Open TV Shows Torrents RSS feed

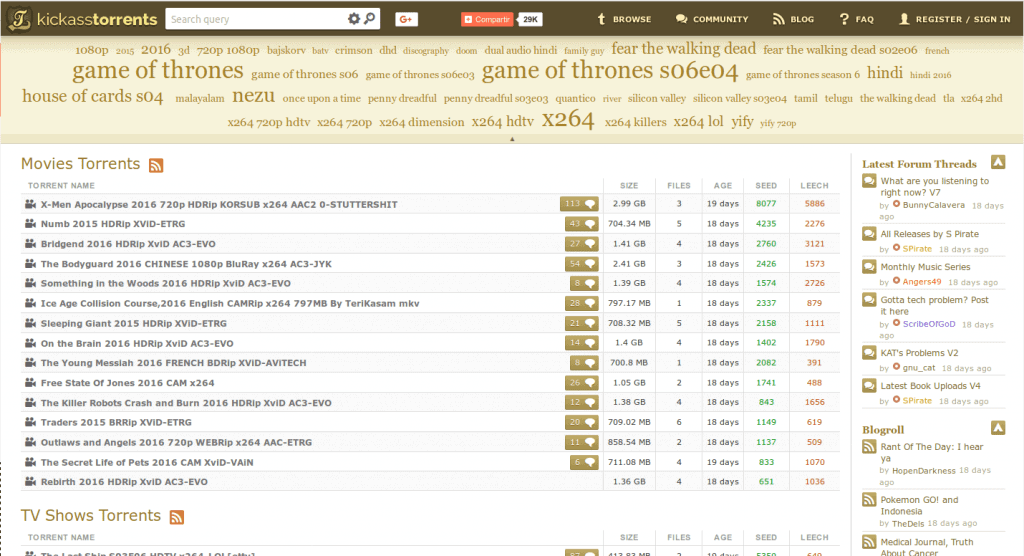tap(177, 517)
